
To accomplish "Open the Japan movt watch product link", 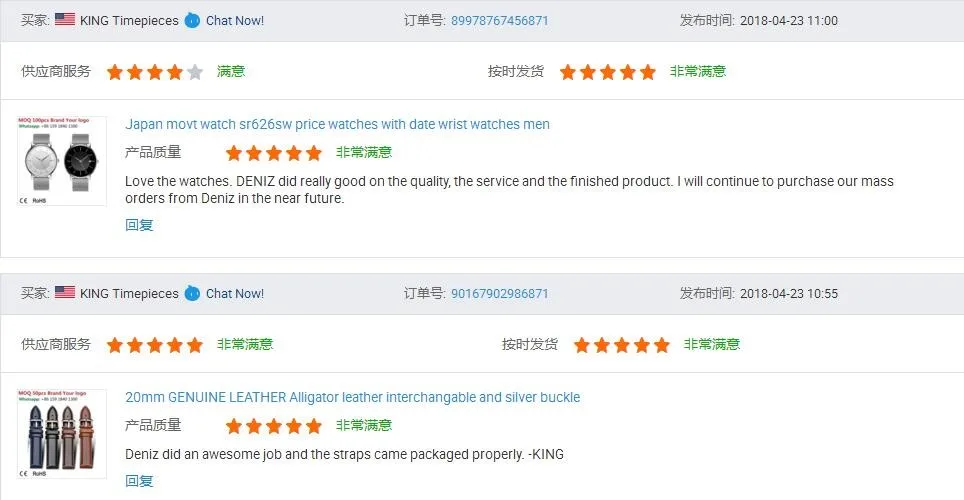I will [x=337, y=124].
